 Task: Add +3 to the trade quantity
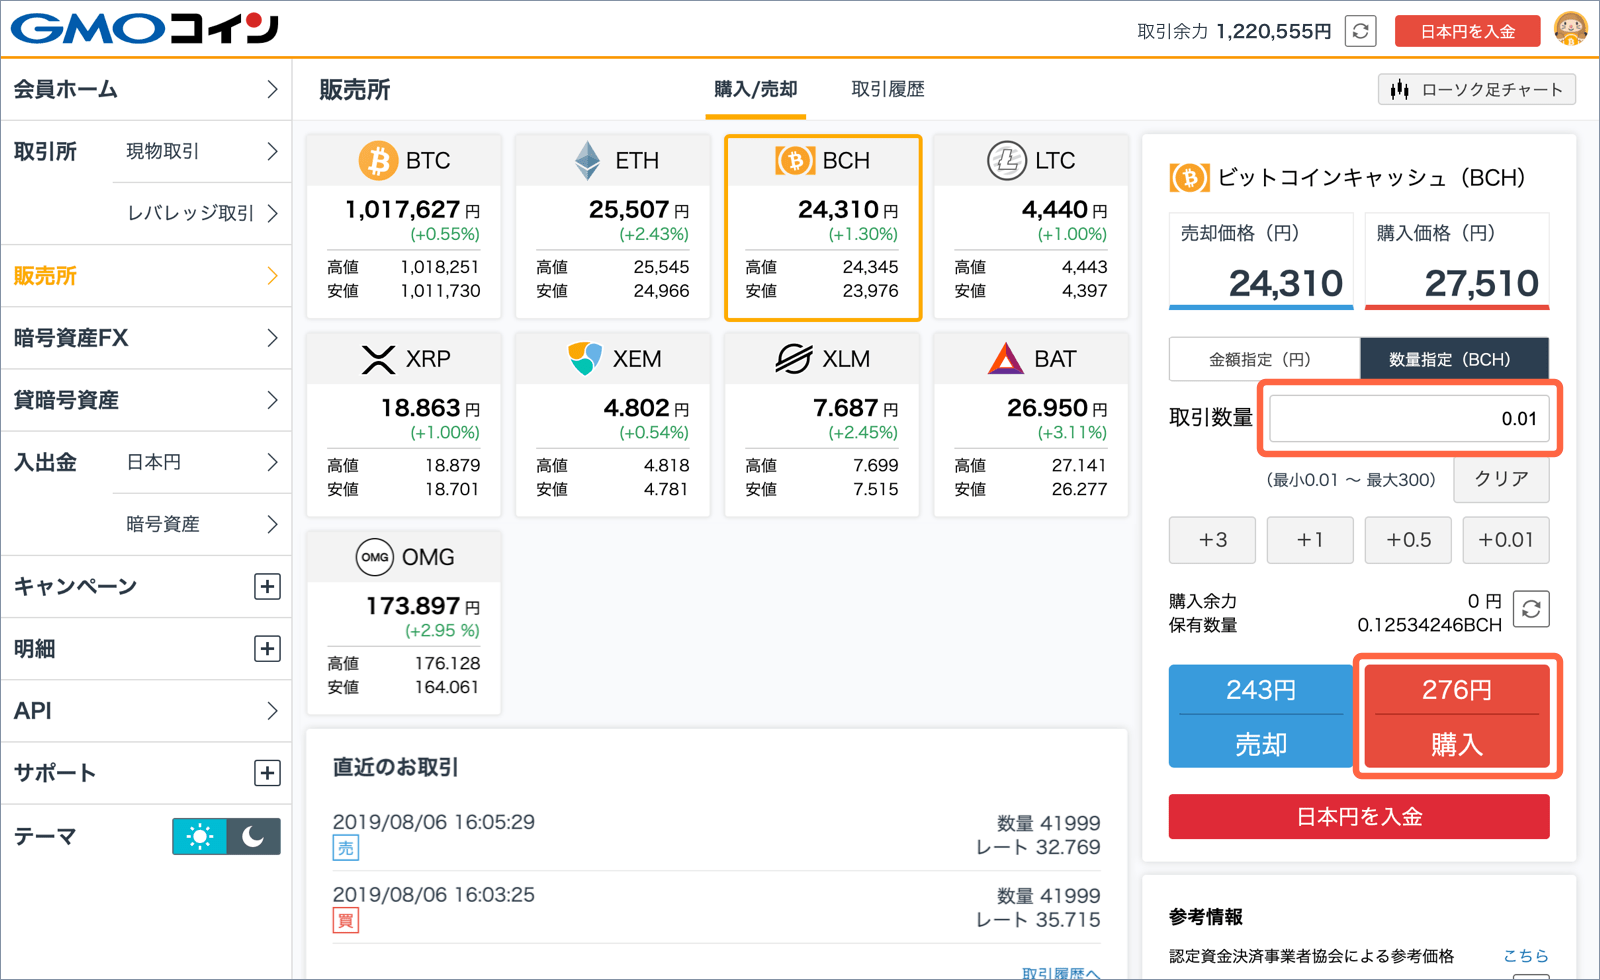point(1213,540)
